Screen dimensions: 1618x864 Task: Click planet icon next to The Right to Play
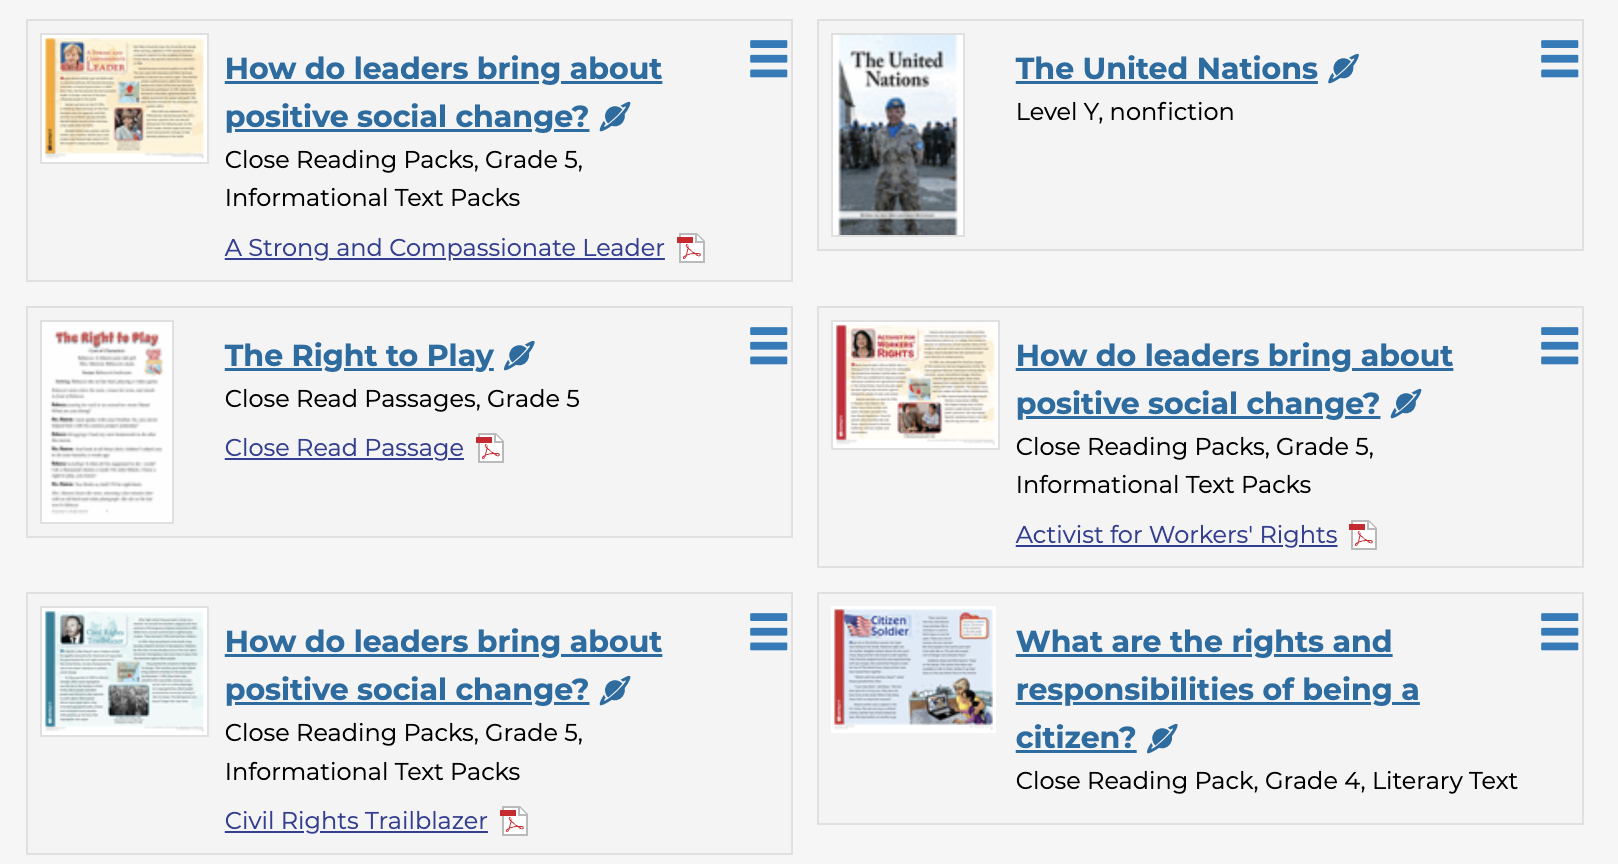tap(520, 356)
